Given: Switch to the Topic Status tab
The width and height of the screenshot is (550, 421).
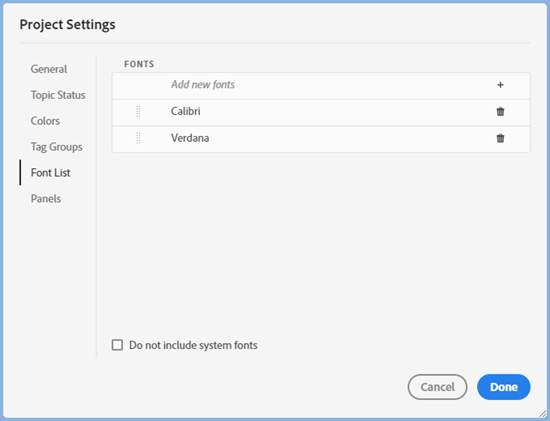Looking at the screenshot, I should click(58, 95).
